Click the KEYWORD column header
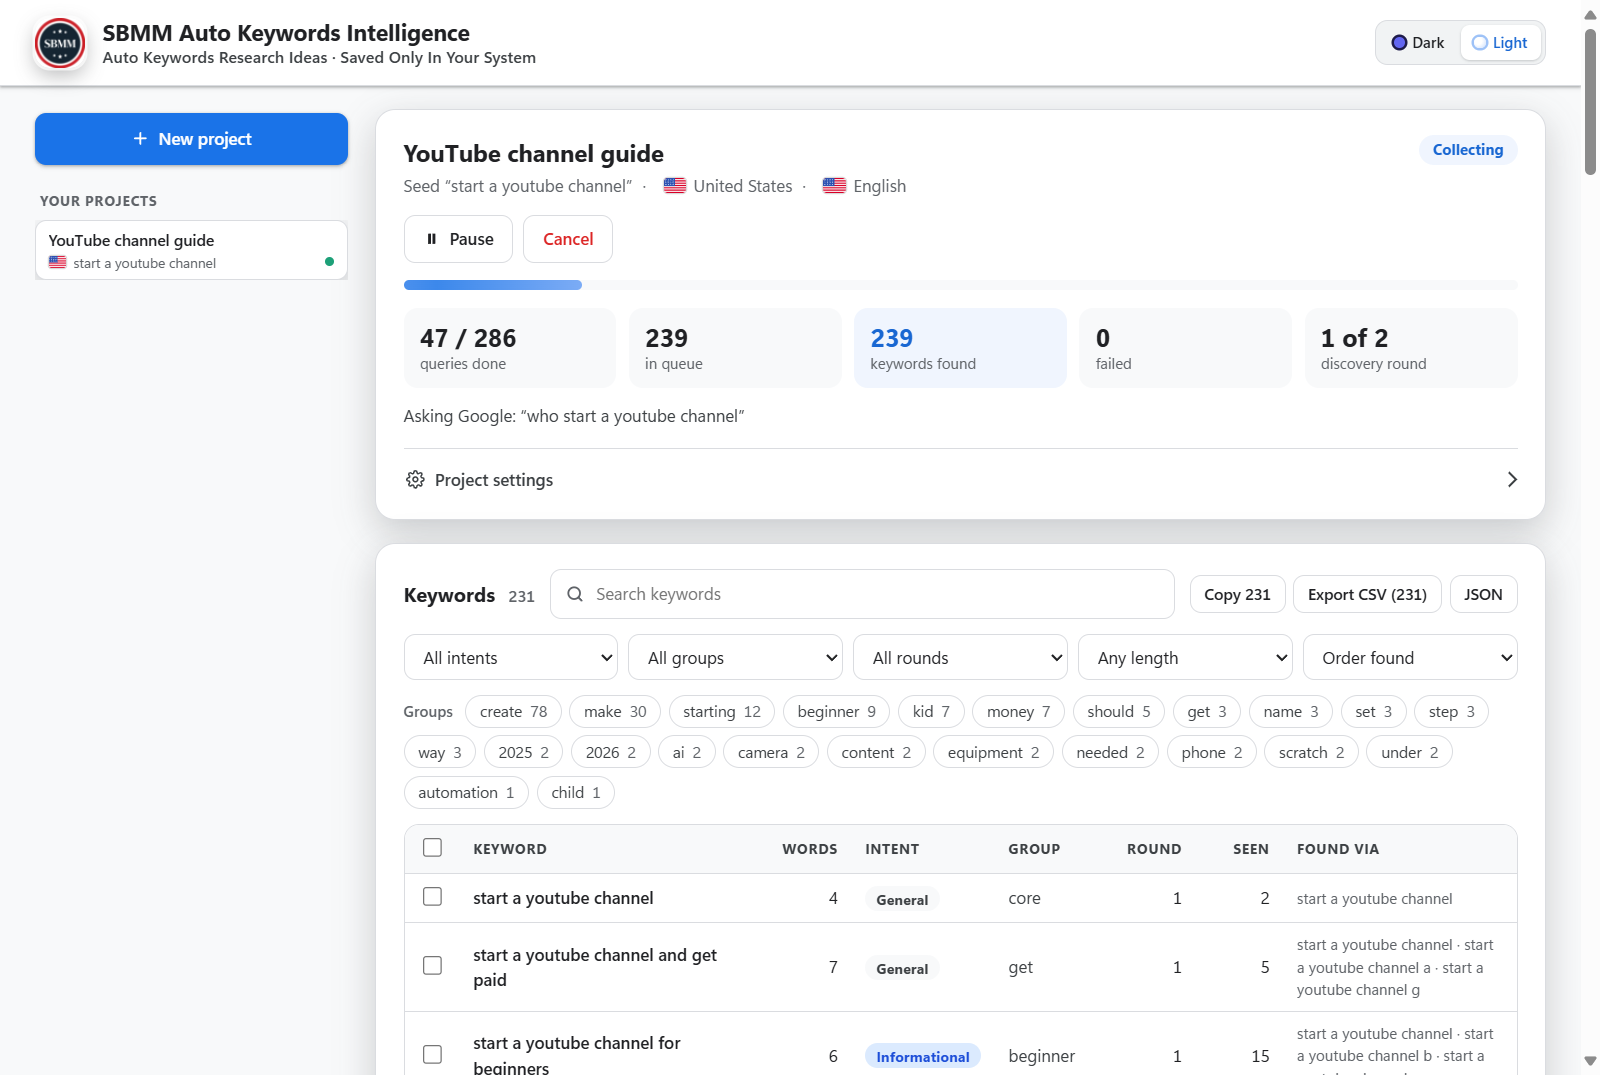This screenshot has height=1075, width=1600. click(x=510, y=849)
